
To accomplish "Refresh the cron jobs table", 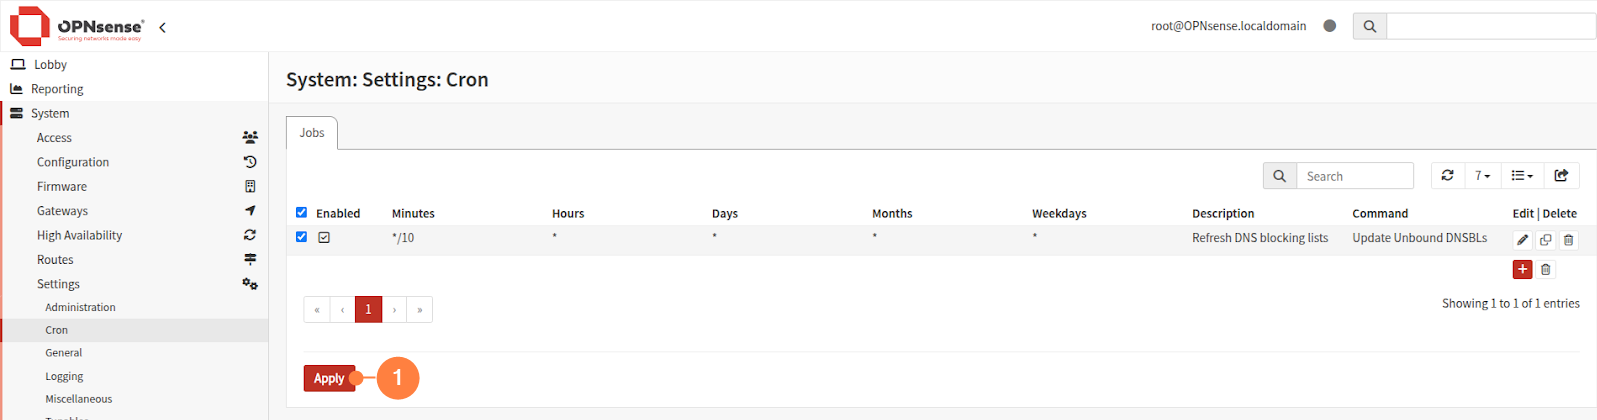I will 1447,176.
